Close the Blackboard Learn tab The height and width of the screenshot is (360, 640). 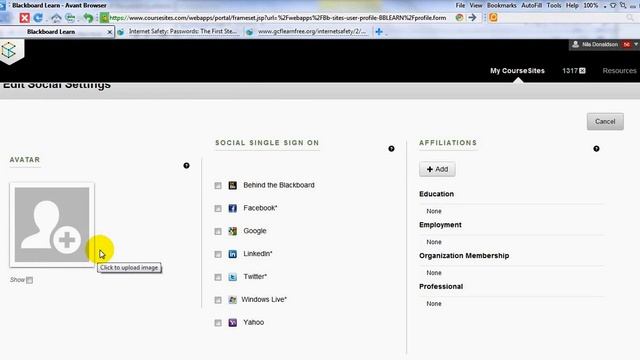(109, 32)
